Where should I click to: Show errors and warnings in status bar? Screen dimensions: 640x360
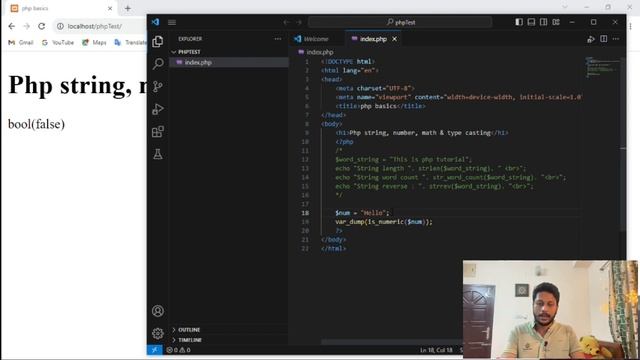point(178,350)
